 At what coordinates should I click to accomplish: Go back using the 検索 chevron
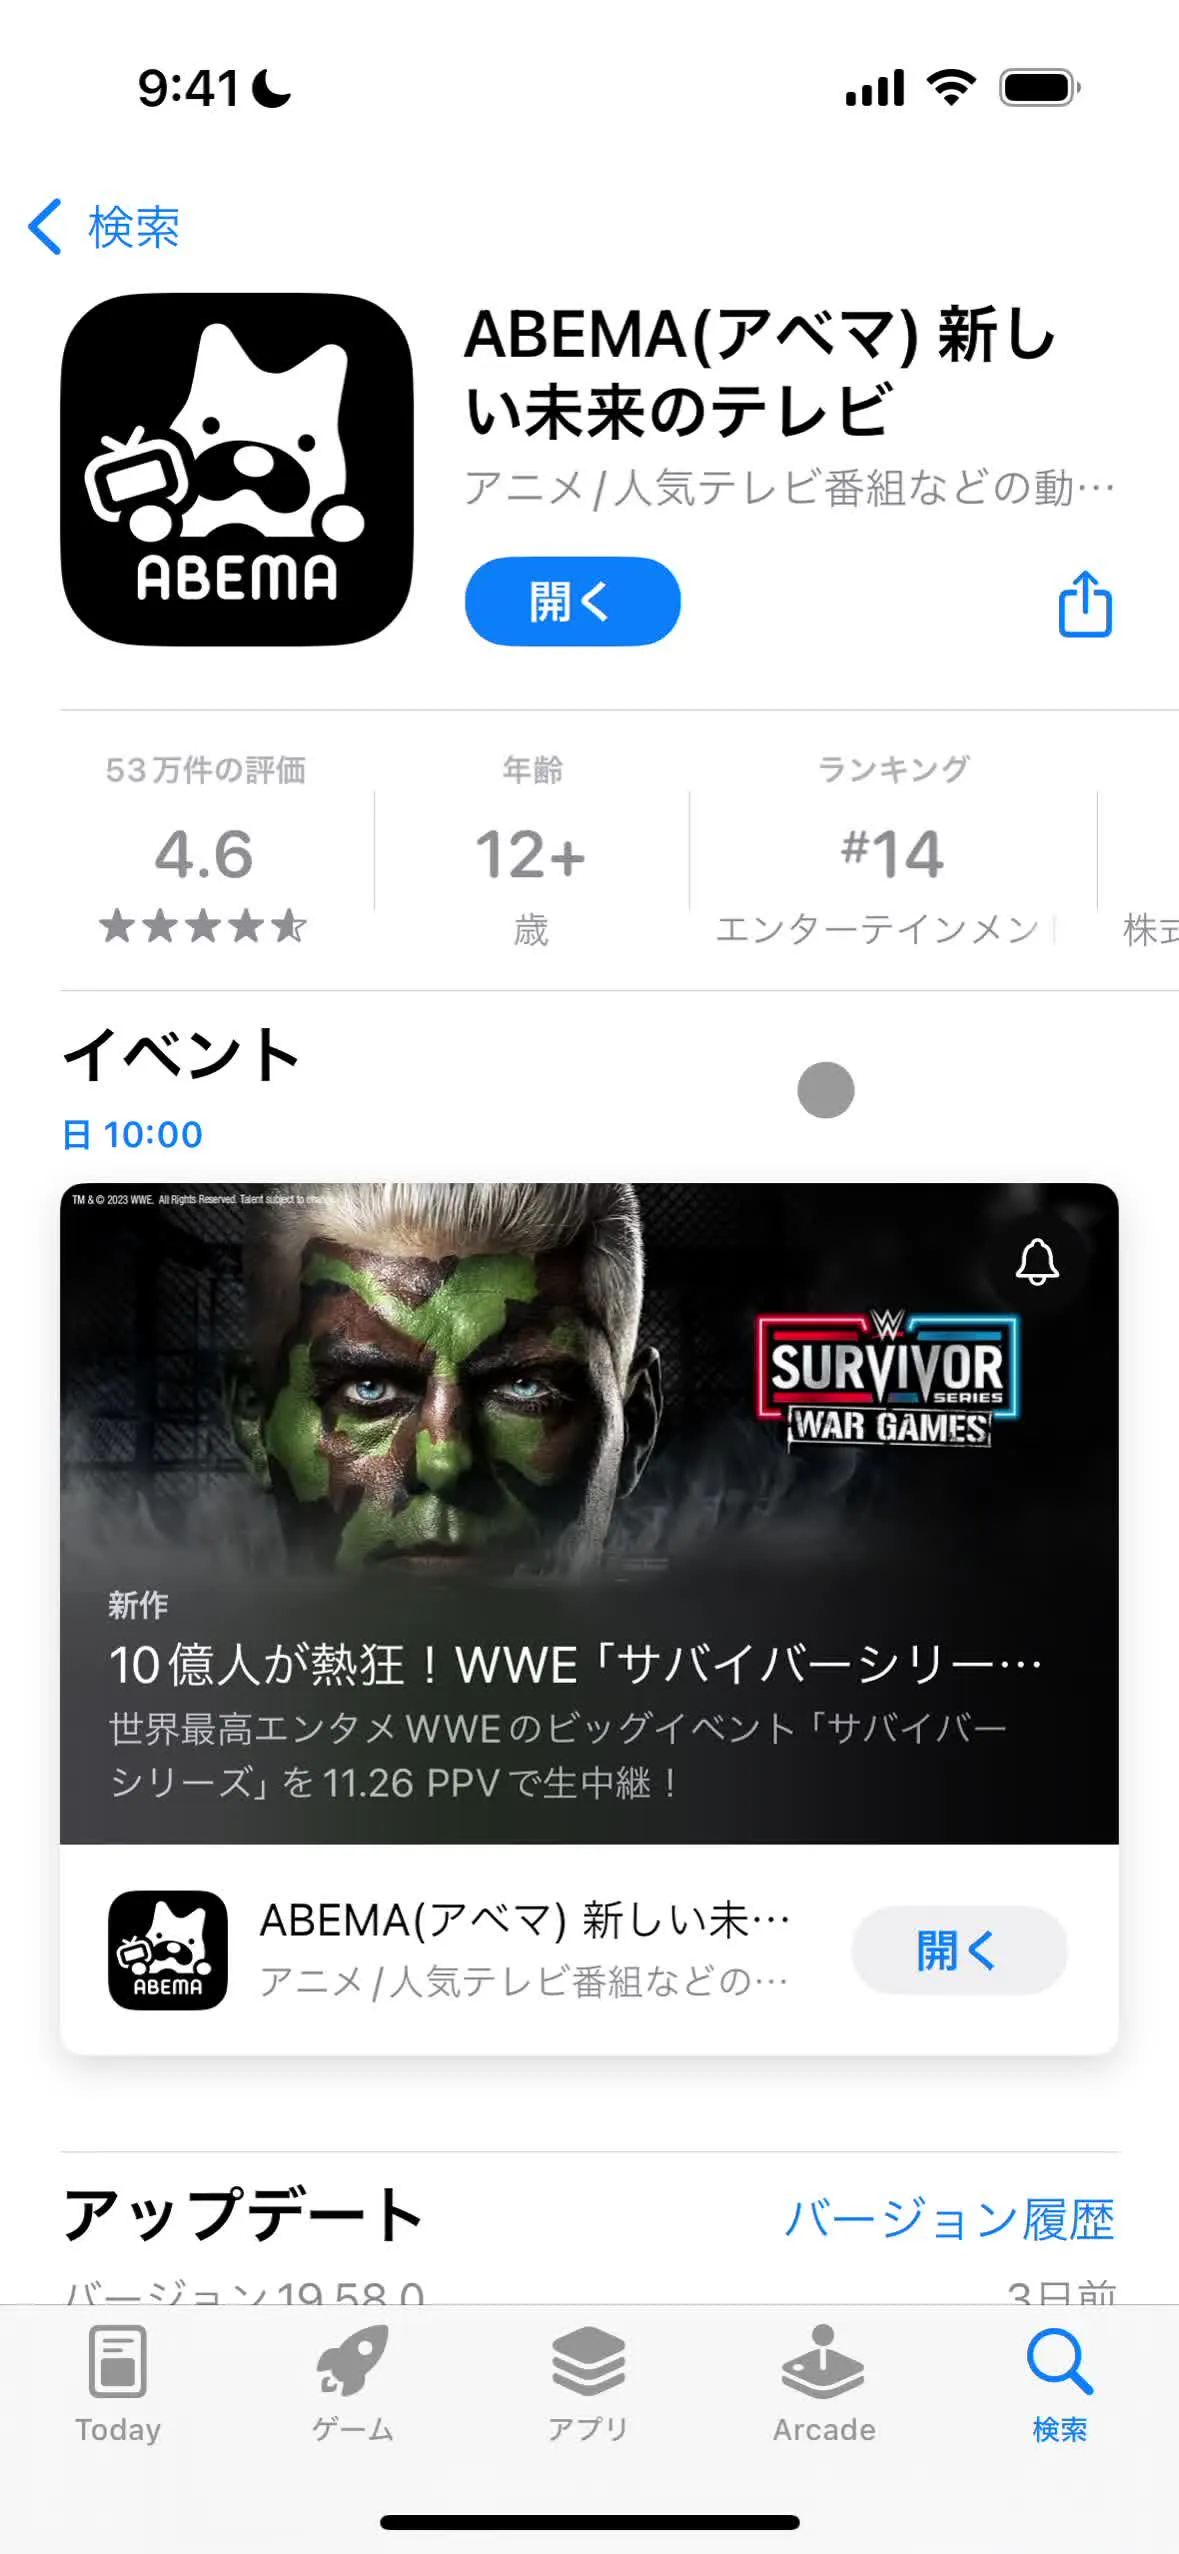[104, 227]
